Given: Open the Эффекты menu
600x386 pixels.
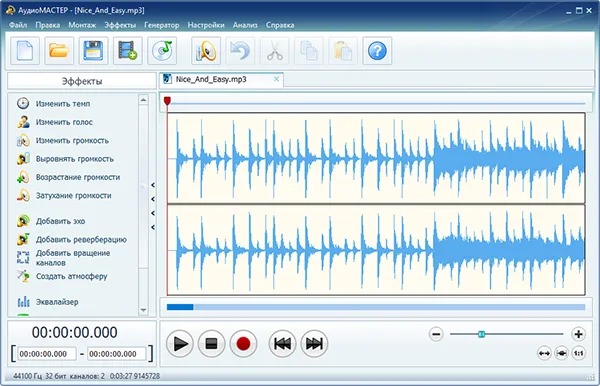Looking at the screenshot, I should (x=120, y=25).
